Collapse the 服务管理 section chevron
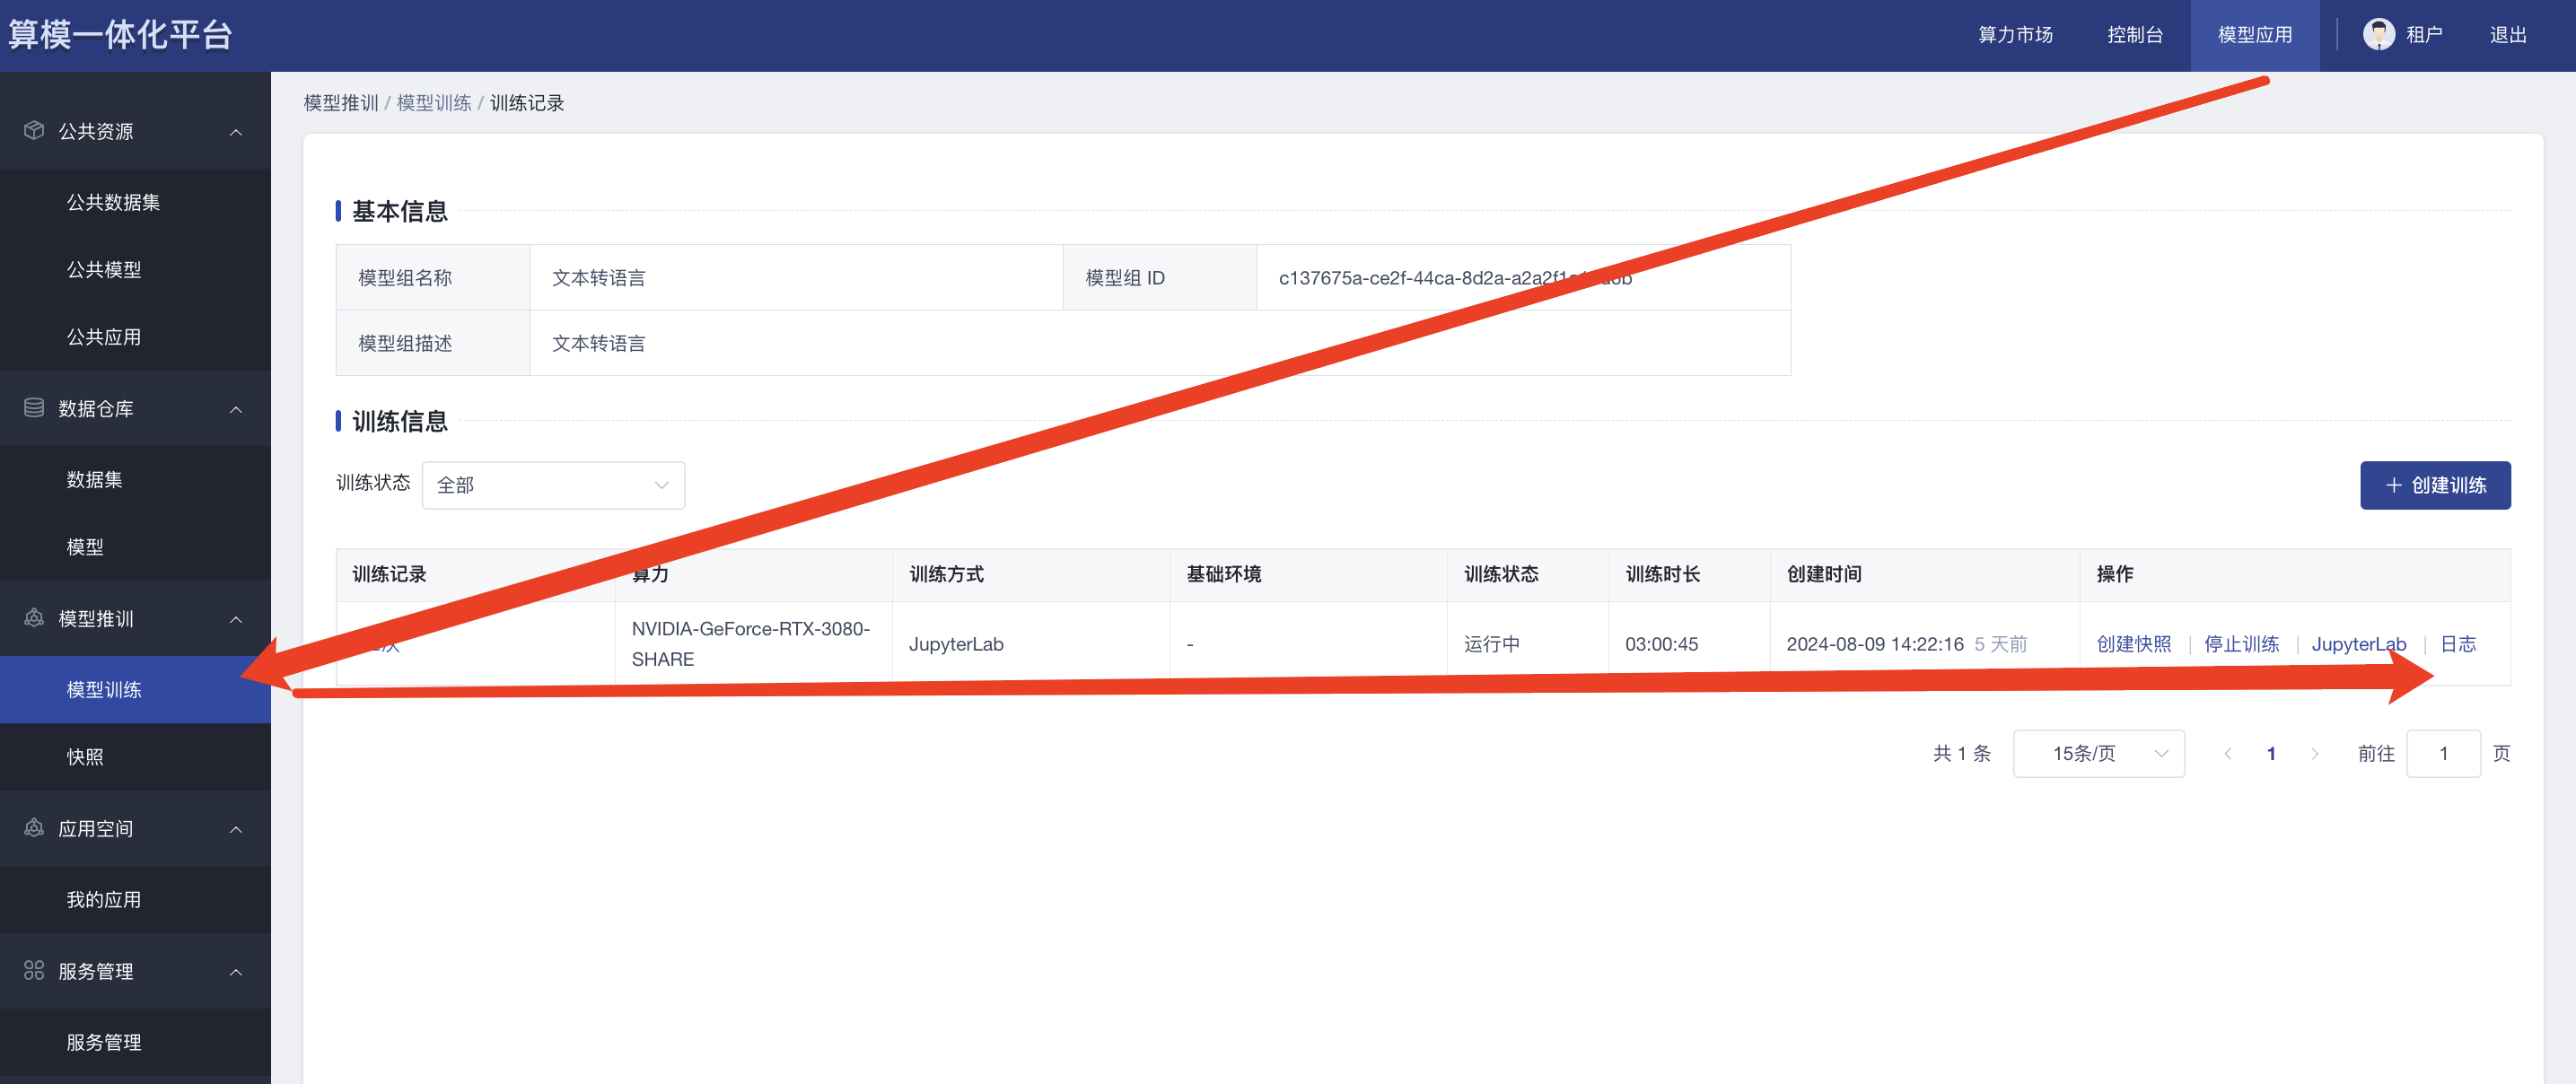The width and height of the screenshot is (2576, 1084). (236, 972)
